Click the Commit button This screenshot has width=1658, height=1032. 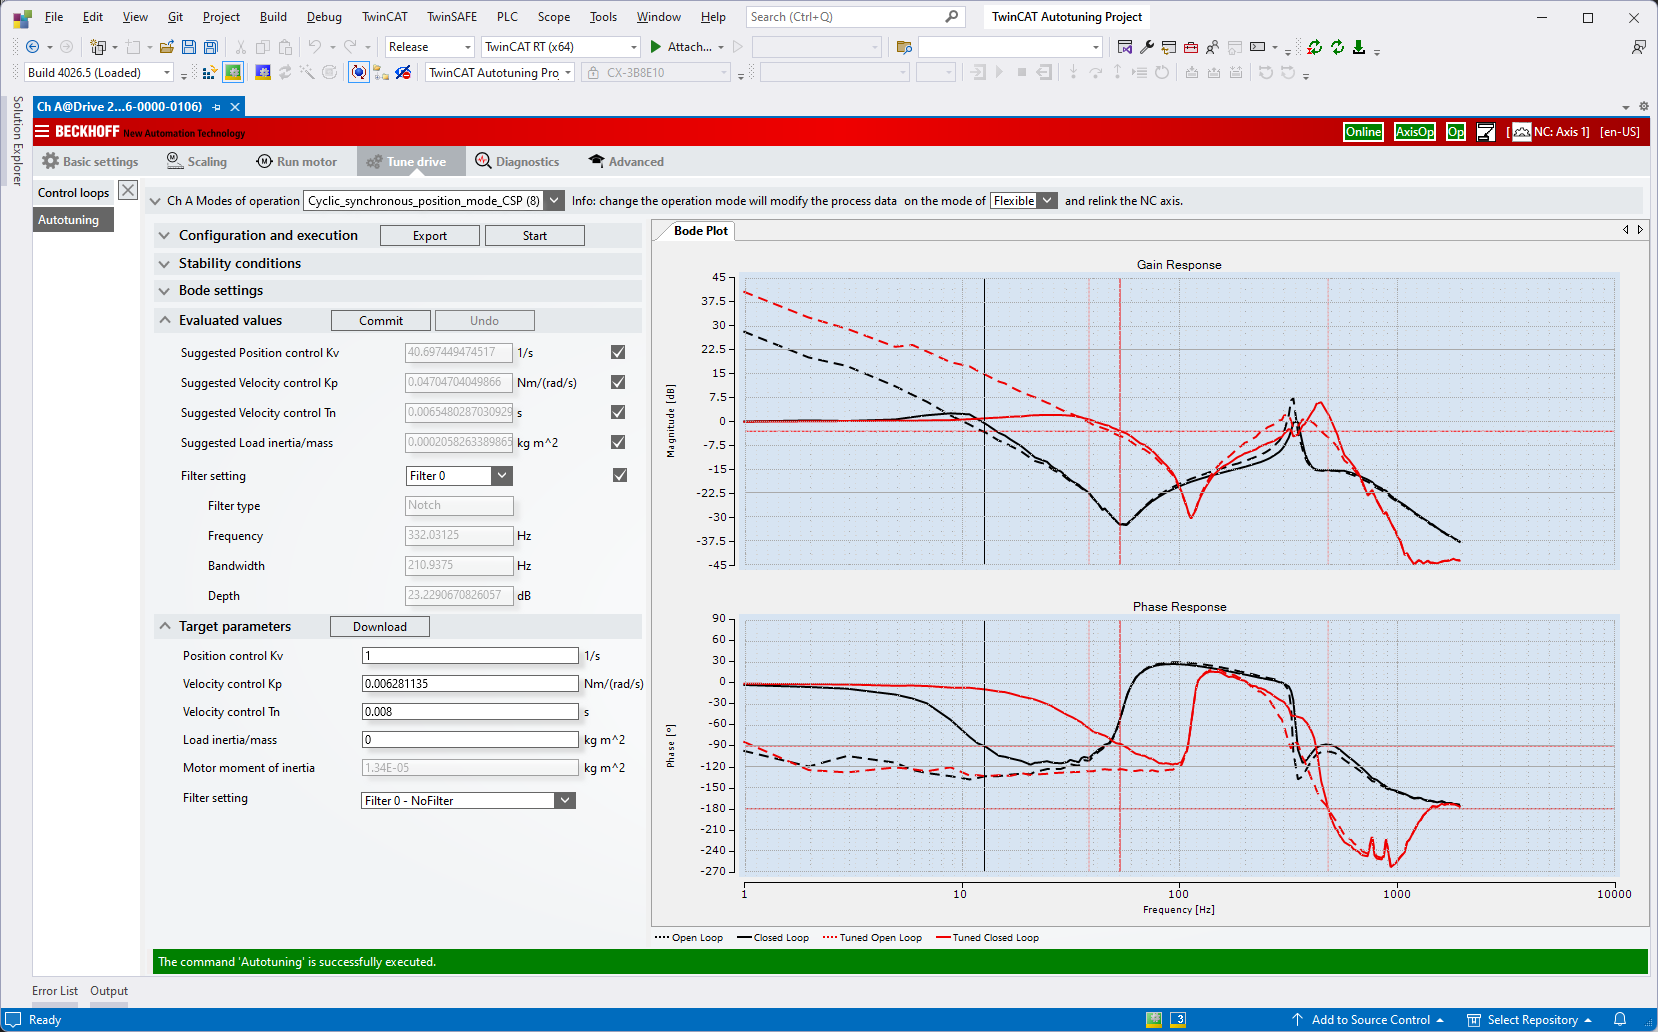click(x=381, y=321)
